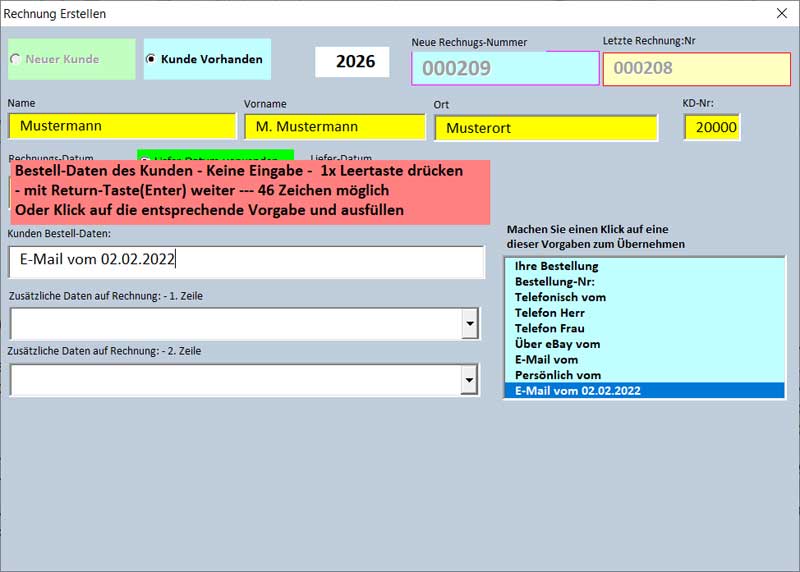Click the Neue Rechnungs-Nummer field 000209
800x572 pixels.
tap(505, 68)
